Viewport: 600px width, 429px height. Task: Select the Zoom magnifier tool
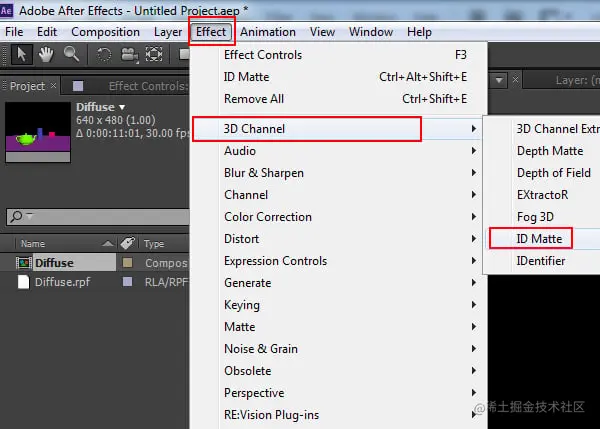click(x=72, y=54)
